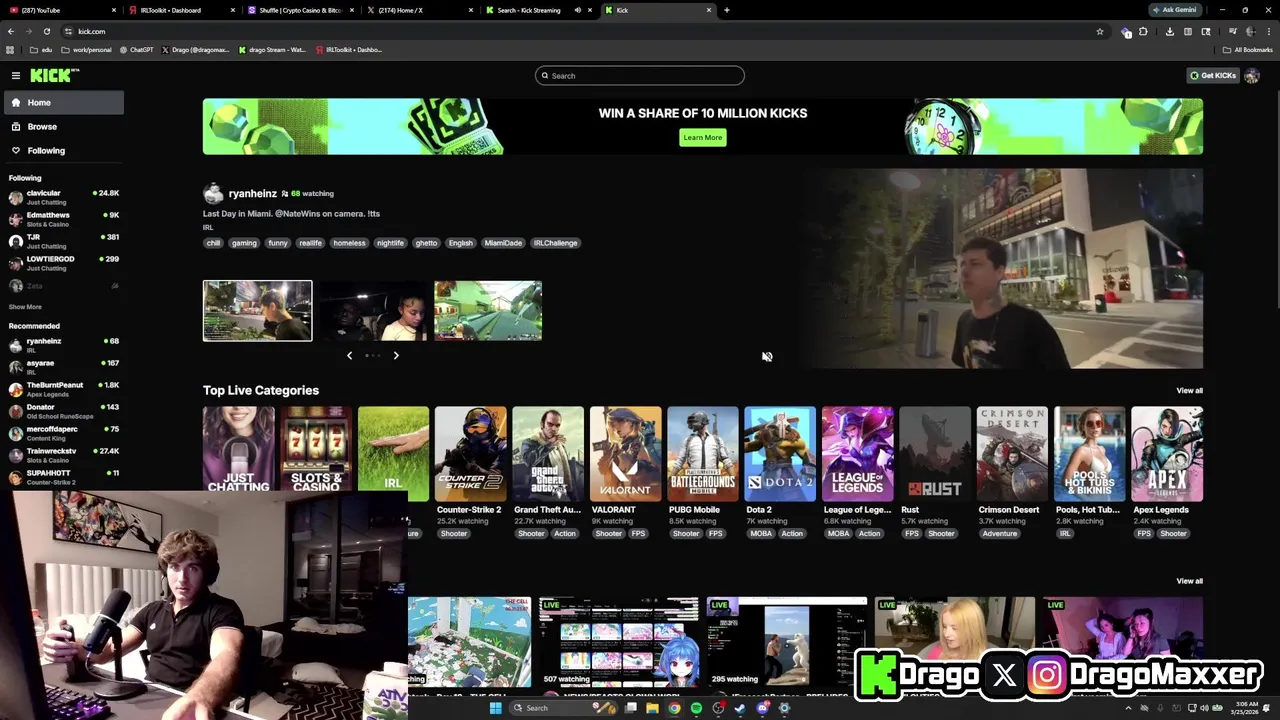Open asyarae in Recommended list
This screenshot has width=1280, height=720.
pyautogui.click(x=64, y=367)
